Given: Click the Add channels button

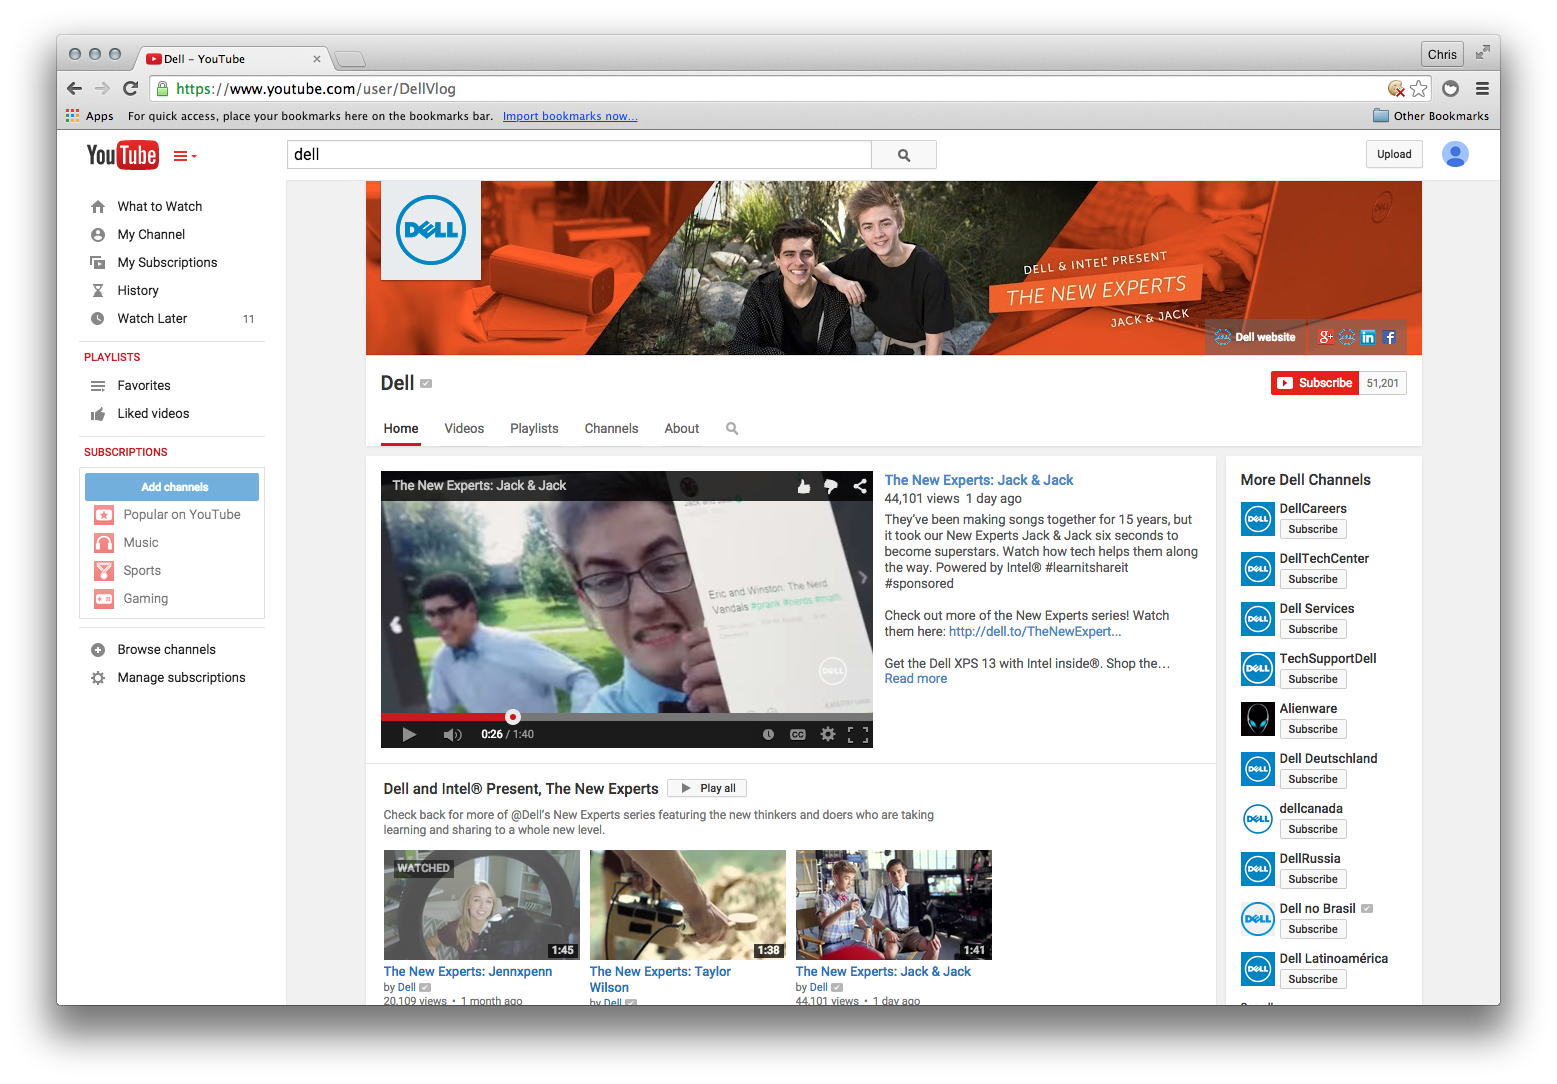Looking at the screenshot, I should pyautogui.click(x=172, y=487).
